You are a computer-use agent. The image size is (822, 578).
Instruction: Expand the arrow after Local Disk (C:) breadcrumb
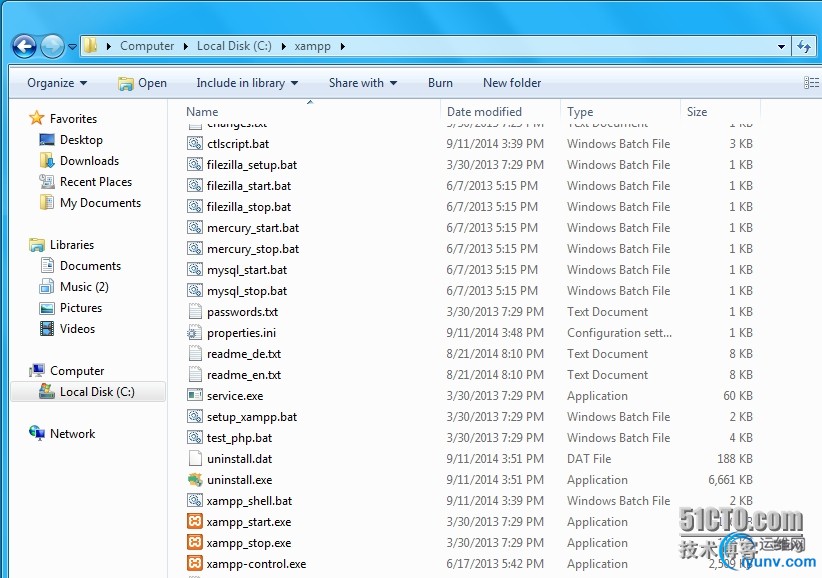284,46
